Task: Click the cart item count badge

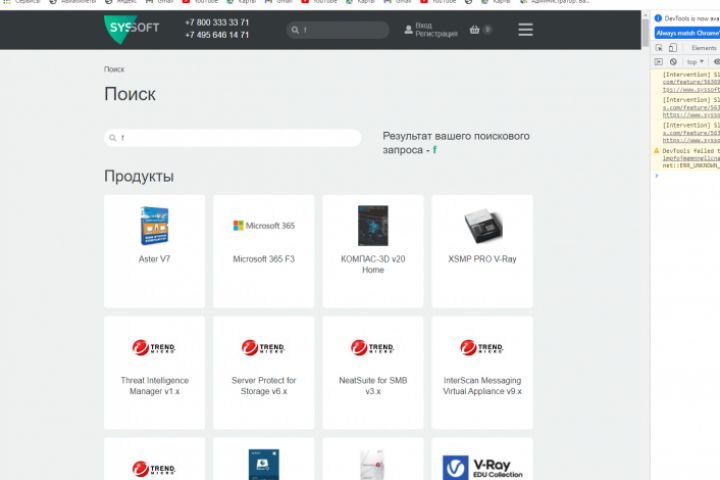Action: [x=488, y=29]
